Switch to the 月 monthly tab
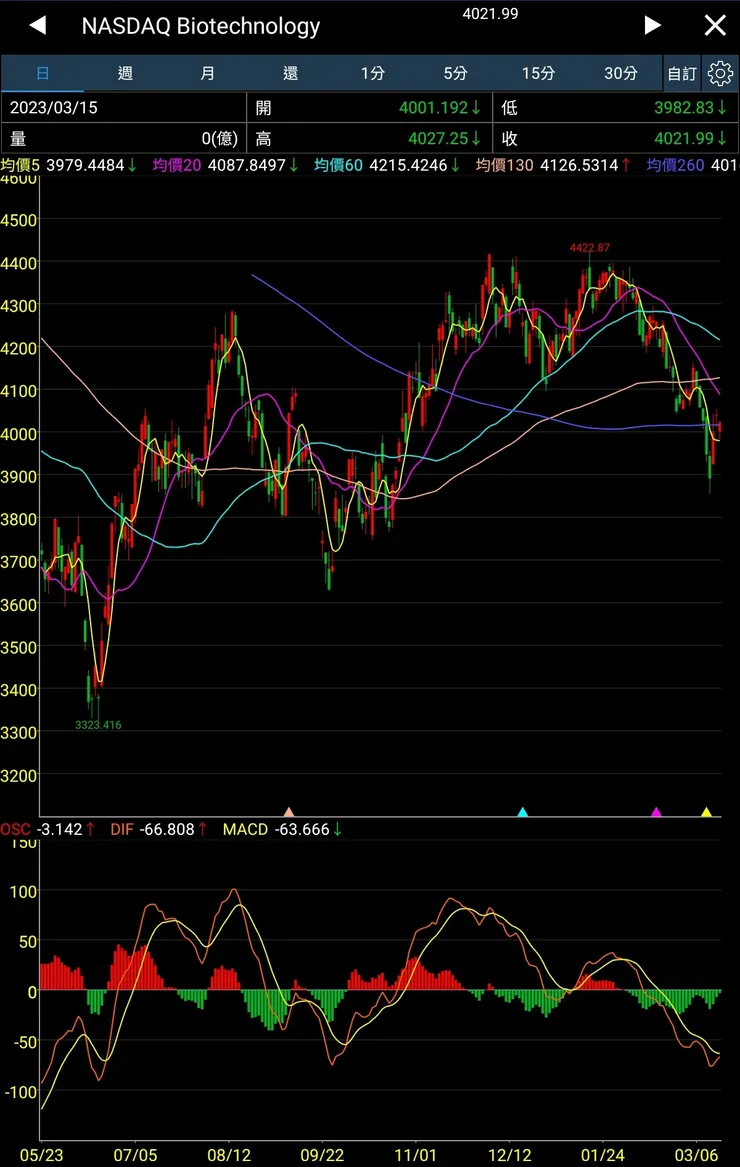This screenshot has width=740, height=1167. click(x=208, y=73)
